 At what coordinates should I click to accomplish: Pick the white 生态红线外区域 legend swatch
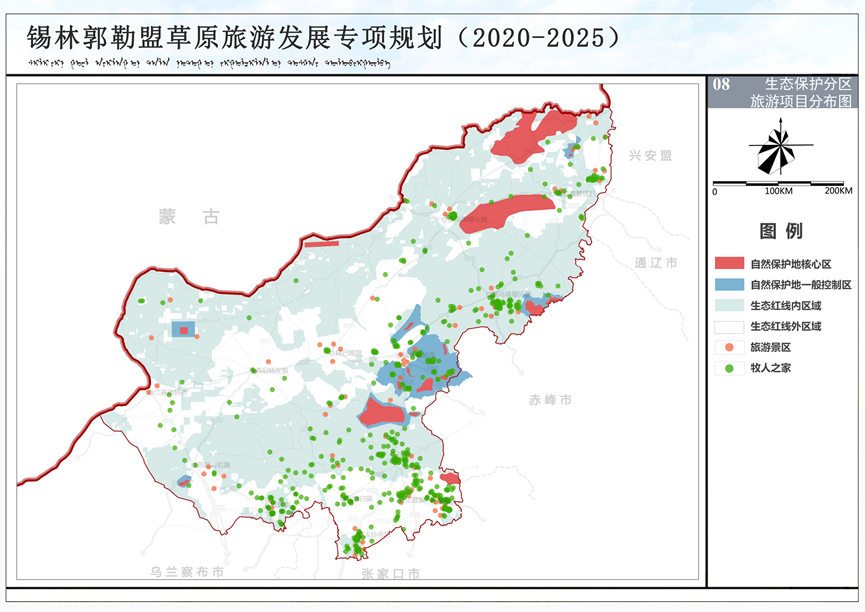pyautogui.click(x=729, y=326)
